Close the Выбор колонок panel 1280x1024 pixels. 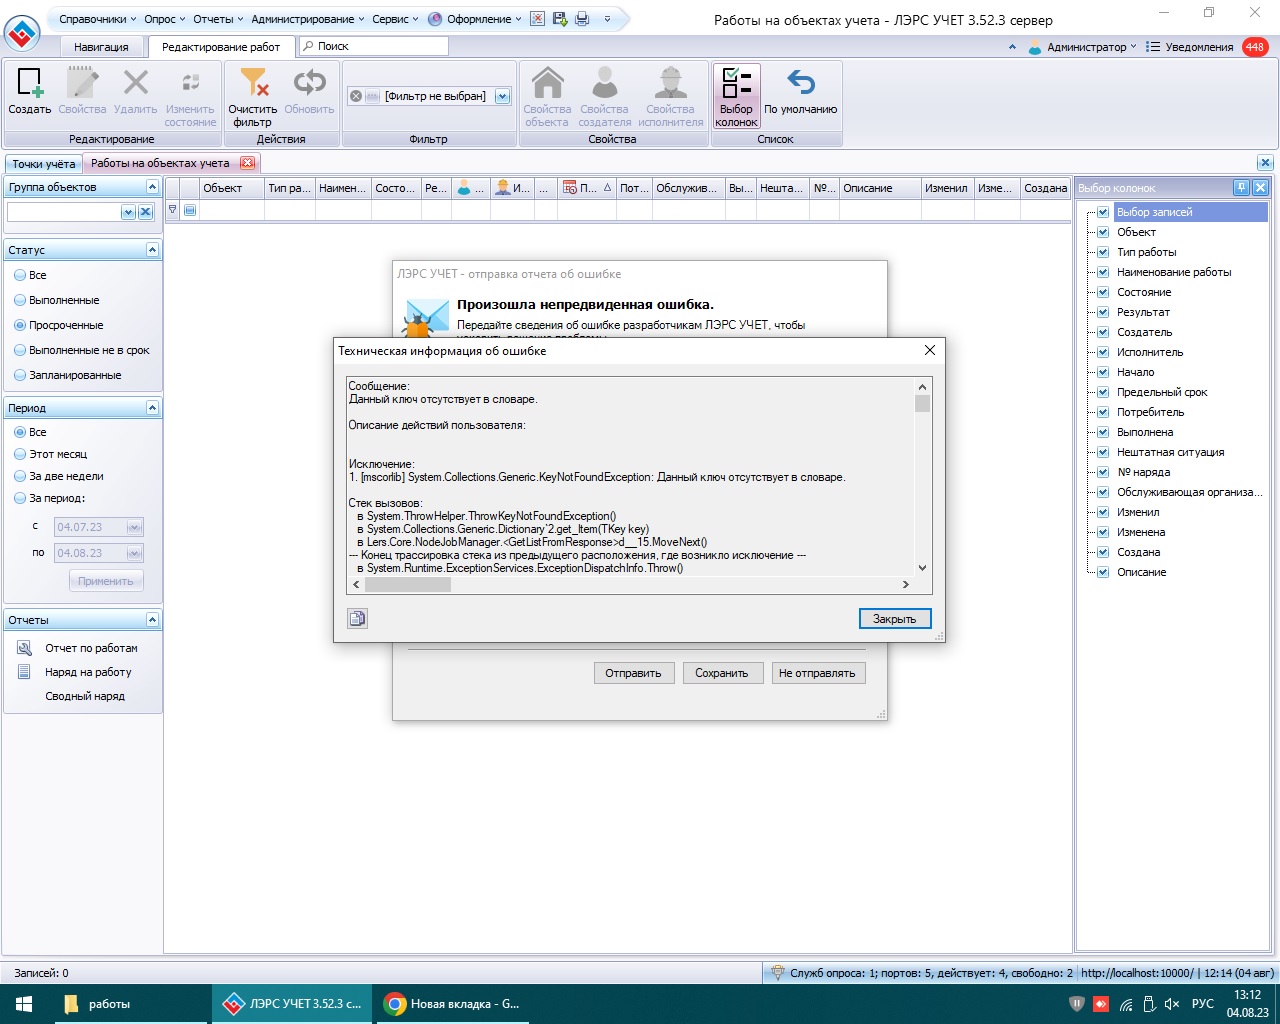[1260, 187]
